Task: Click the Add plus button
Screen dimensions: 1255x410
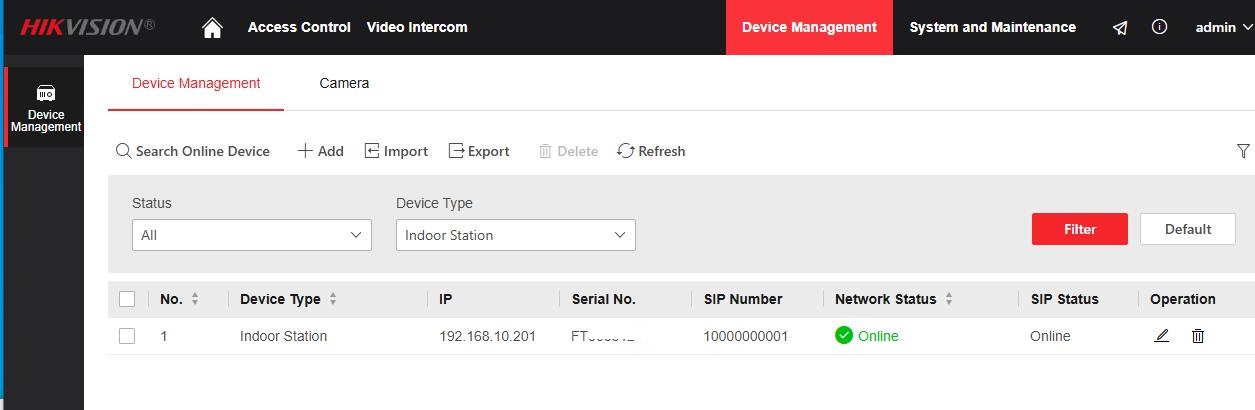Action: point(320,151)
